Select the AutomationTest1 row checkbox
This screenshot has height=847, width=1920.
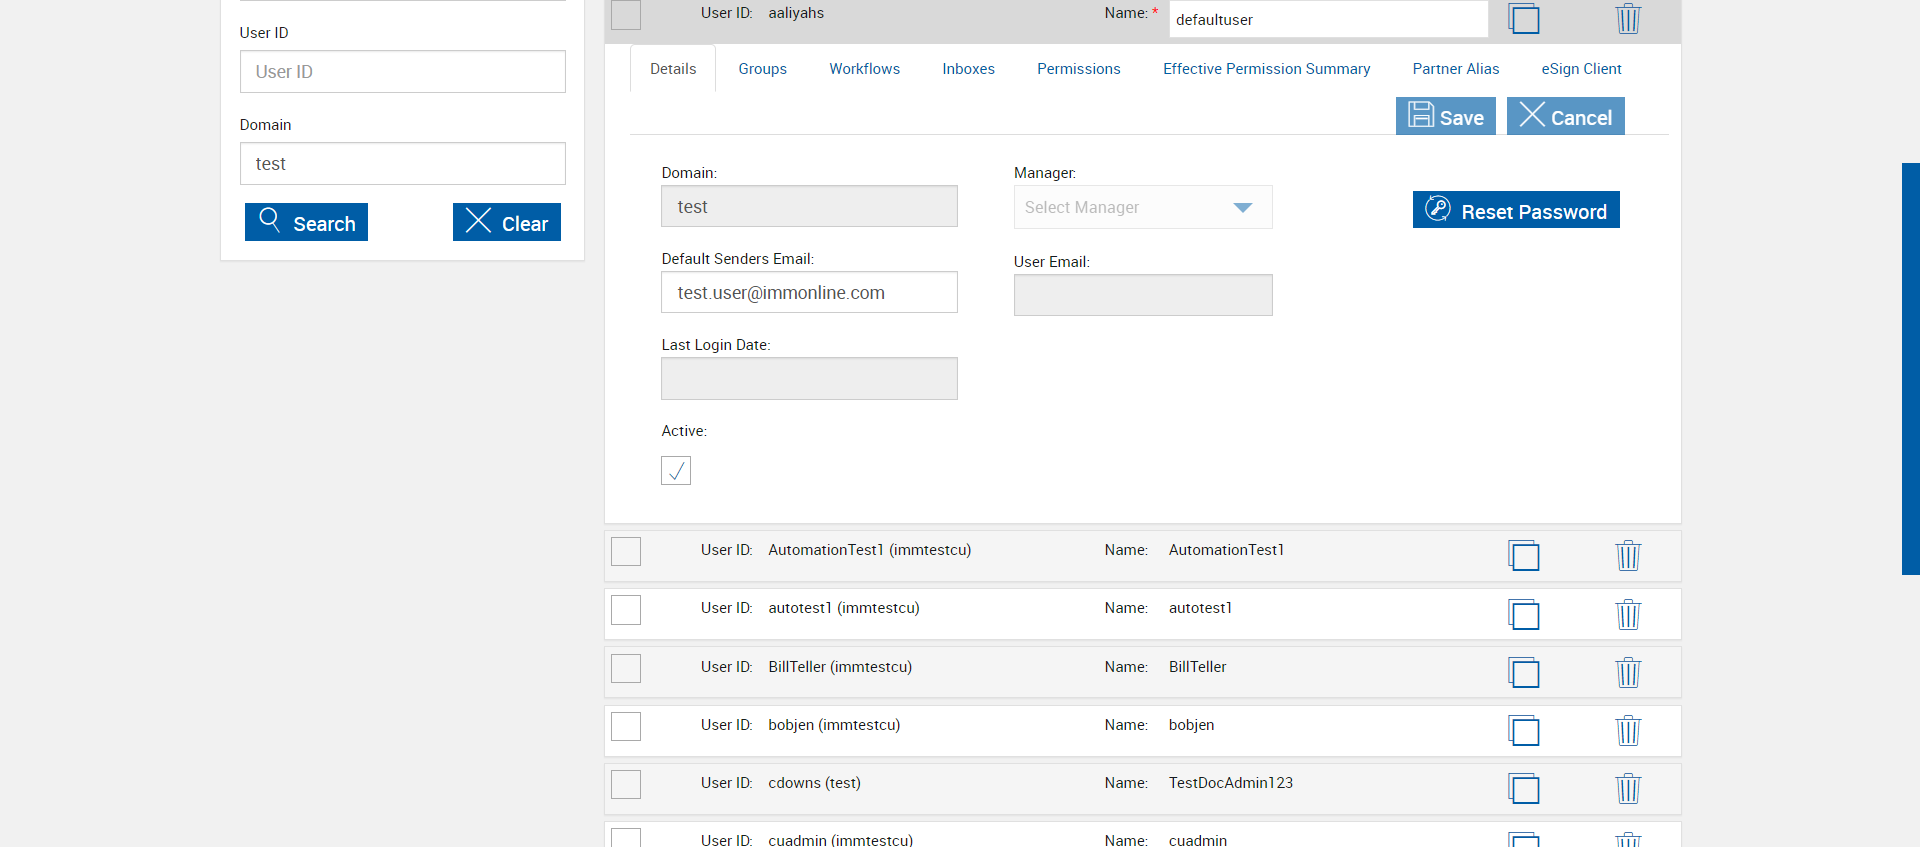point(626,551)
